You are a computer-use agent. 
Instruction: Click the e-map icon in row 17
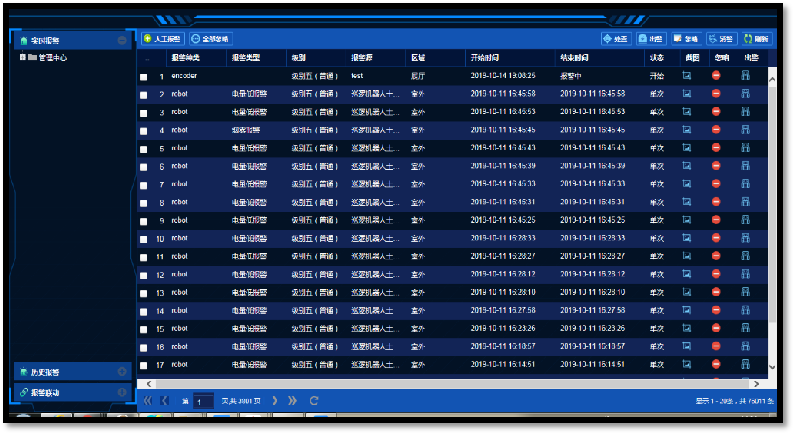(746, 364)
